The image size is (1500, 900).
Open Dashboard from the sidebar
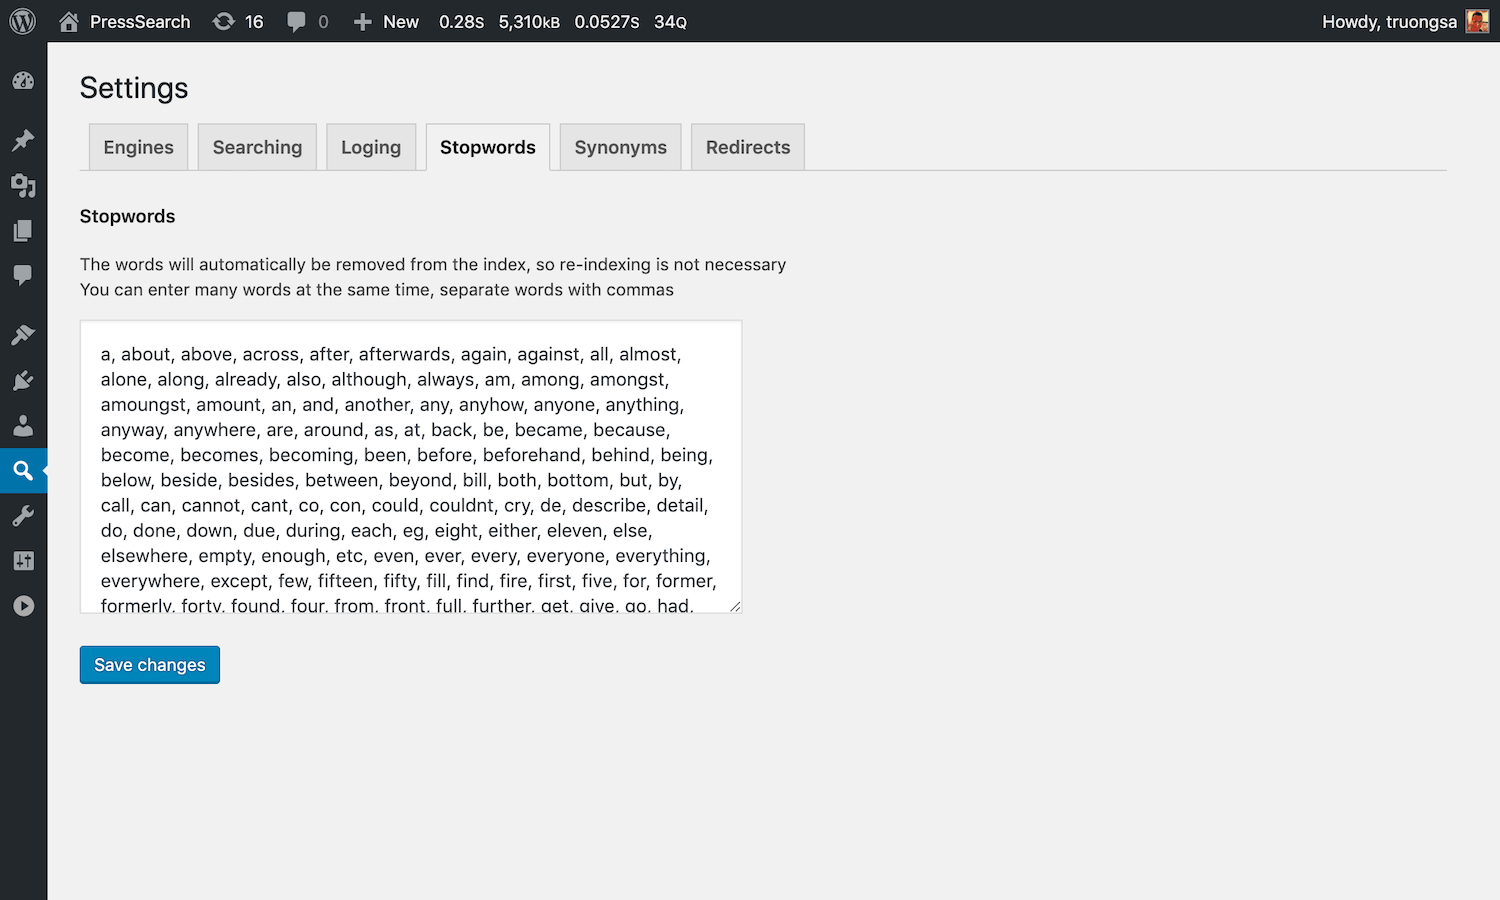tap(23, 81)
